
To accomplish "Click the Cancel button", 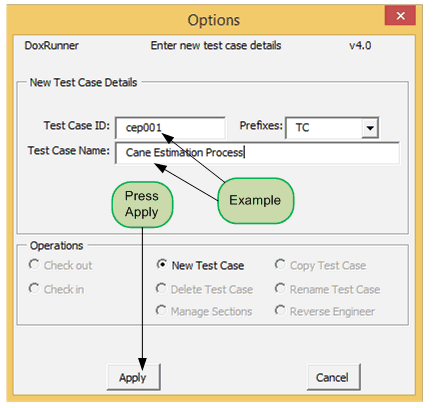I will pos(333,377).
